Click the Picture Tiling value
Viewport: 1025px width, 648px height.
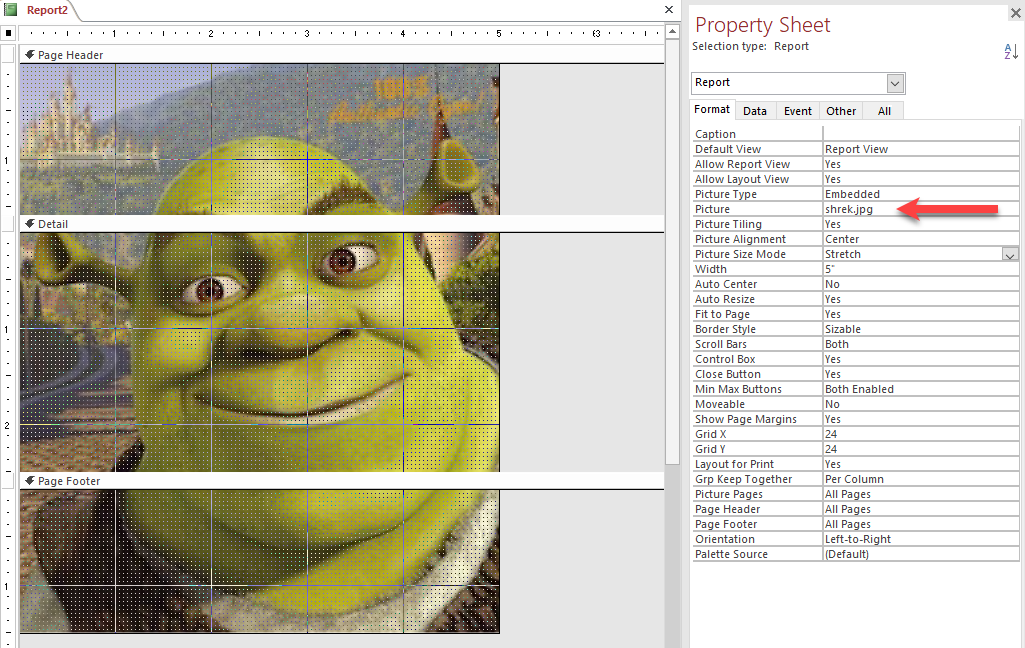pos(920,224)
